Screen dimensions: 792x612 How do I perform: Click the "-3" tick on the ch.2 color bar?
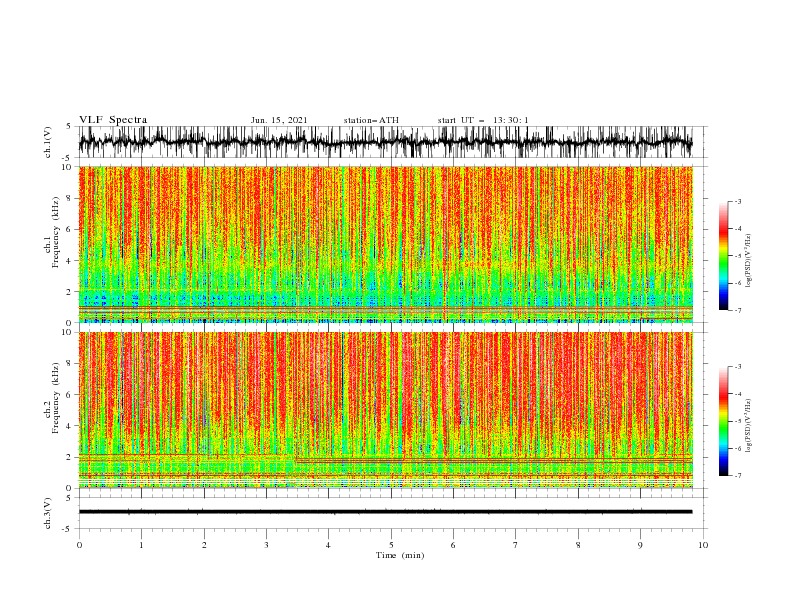point(738,367)
